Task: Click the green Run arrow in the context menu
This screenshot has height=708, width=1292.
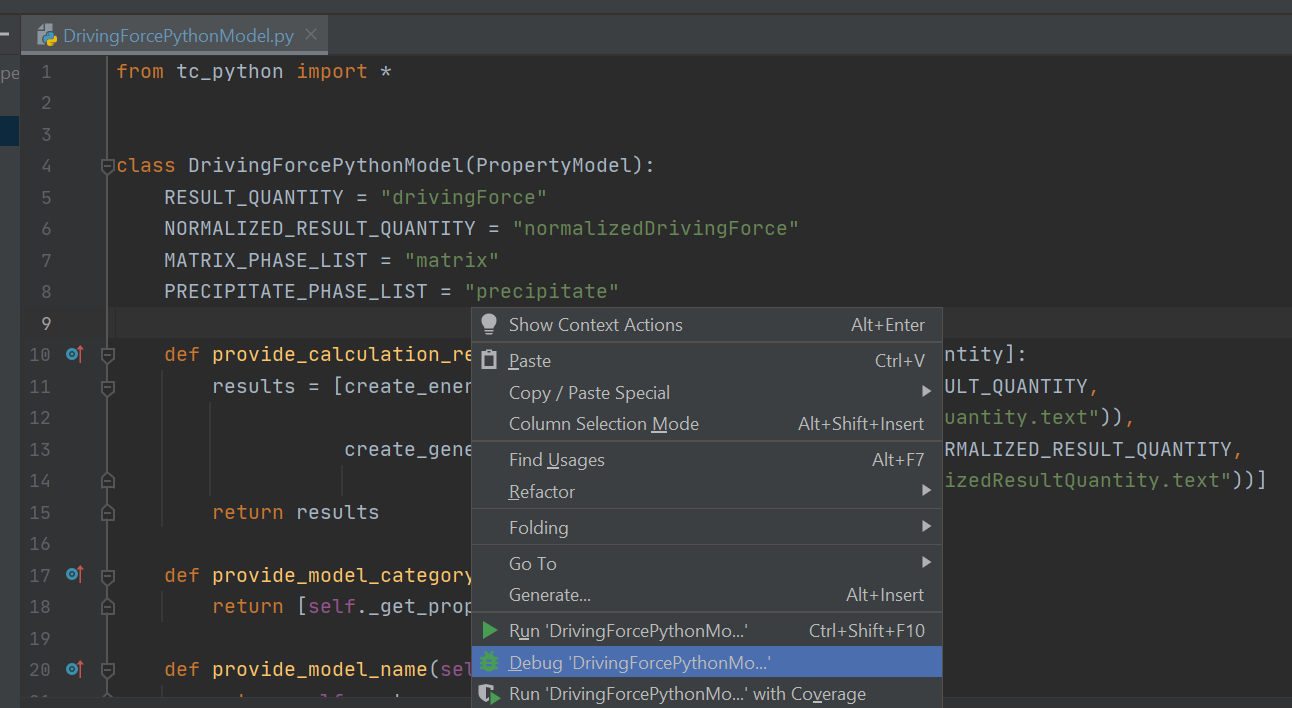Action: [489, 630]
